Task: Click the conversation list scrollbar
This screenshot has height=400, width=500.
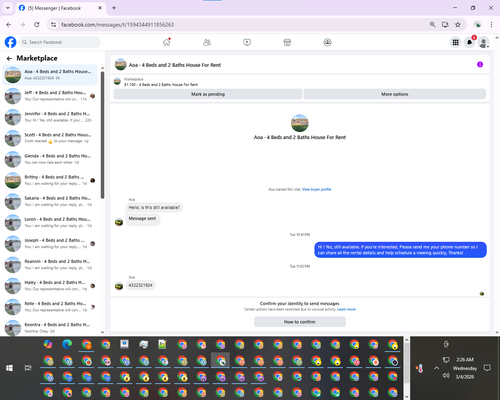Action: [x=102, y=135]
